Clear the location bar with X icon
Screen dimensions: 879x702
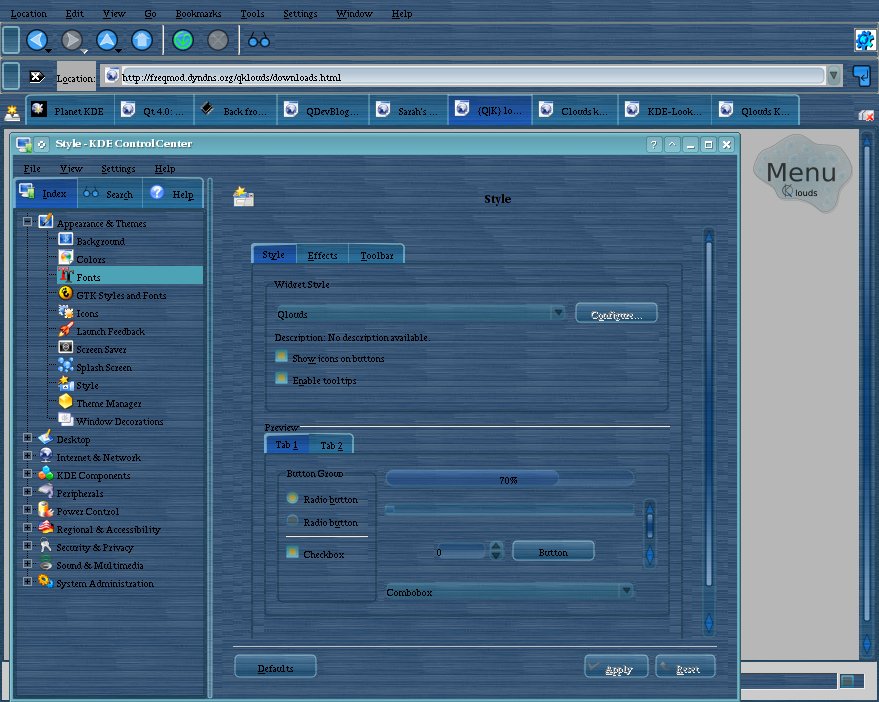(37, 77)
